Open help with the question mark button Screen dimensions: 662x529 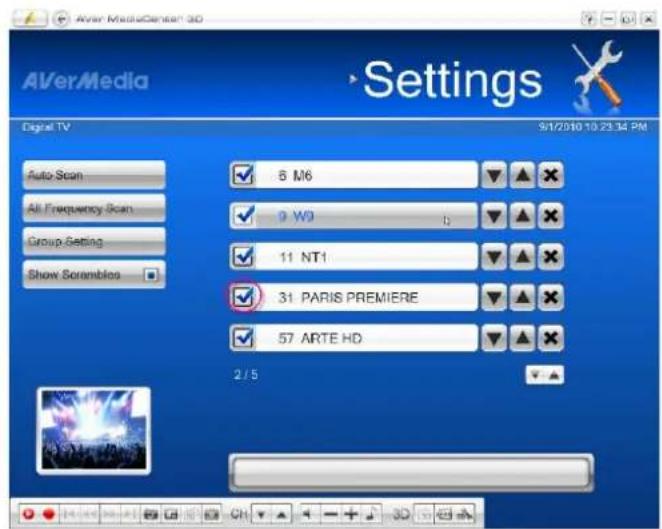point(589,19)
